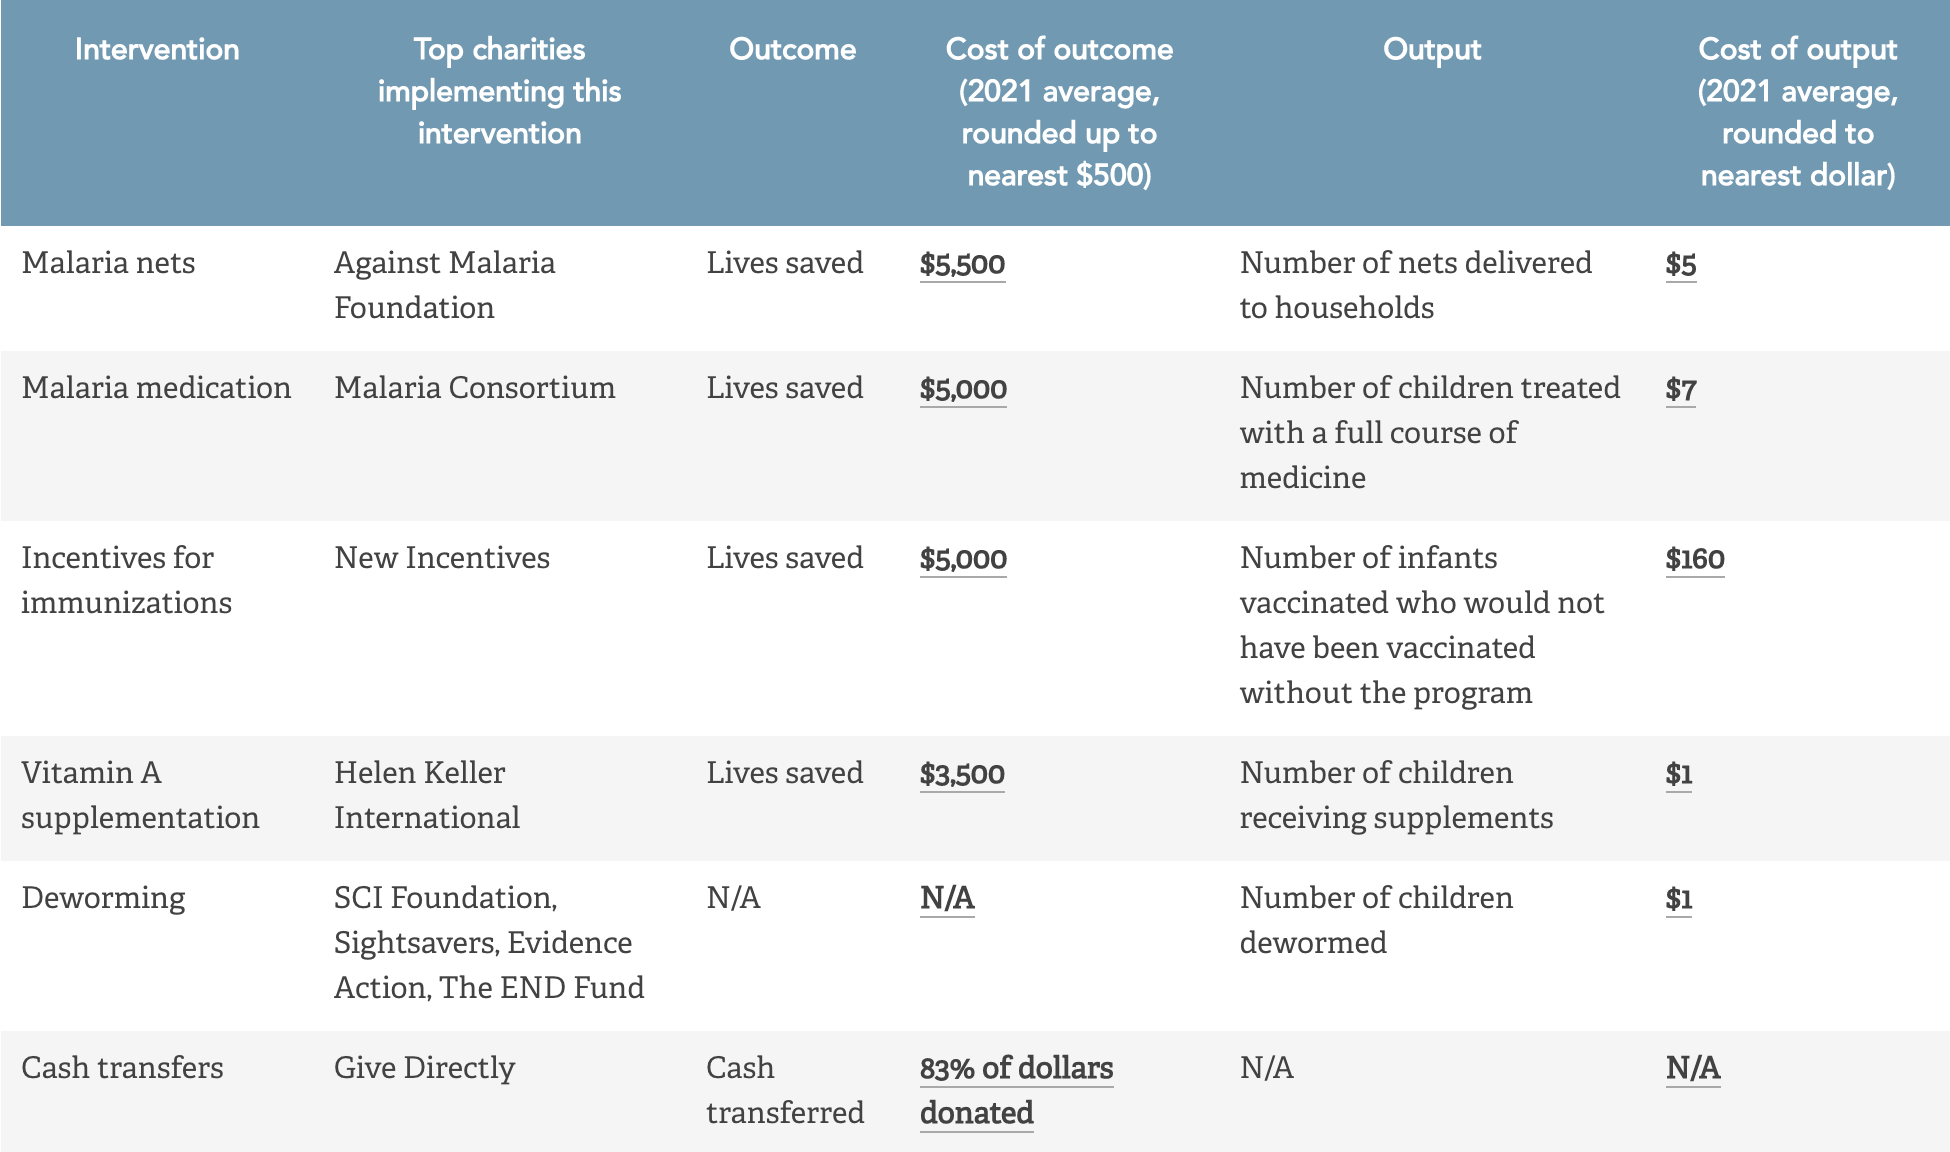Click the 'Top charities implementing this intervention' header
The width and height of the screenshot is (1950, 1152).
point(499,91)
